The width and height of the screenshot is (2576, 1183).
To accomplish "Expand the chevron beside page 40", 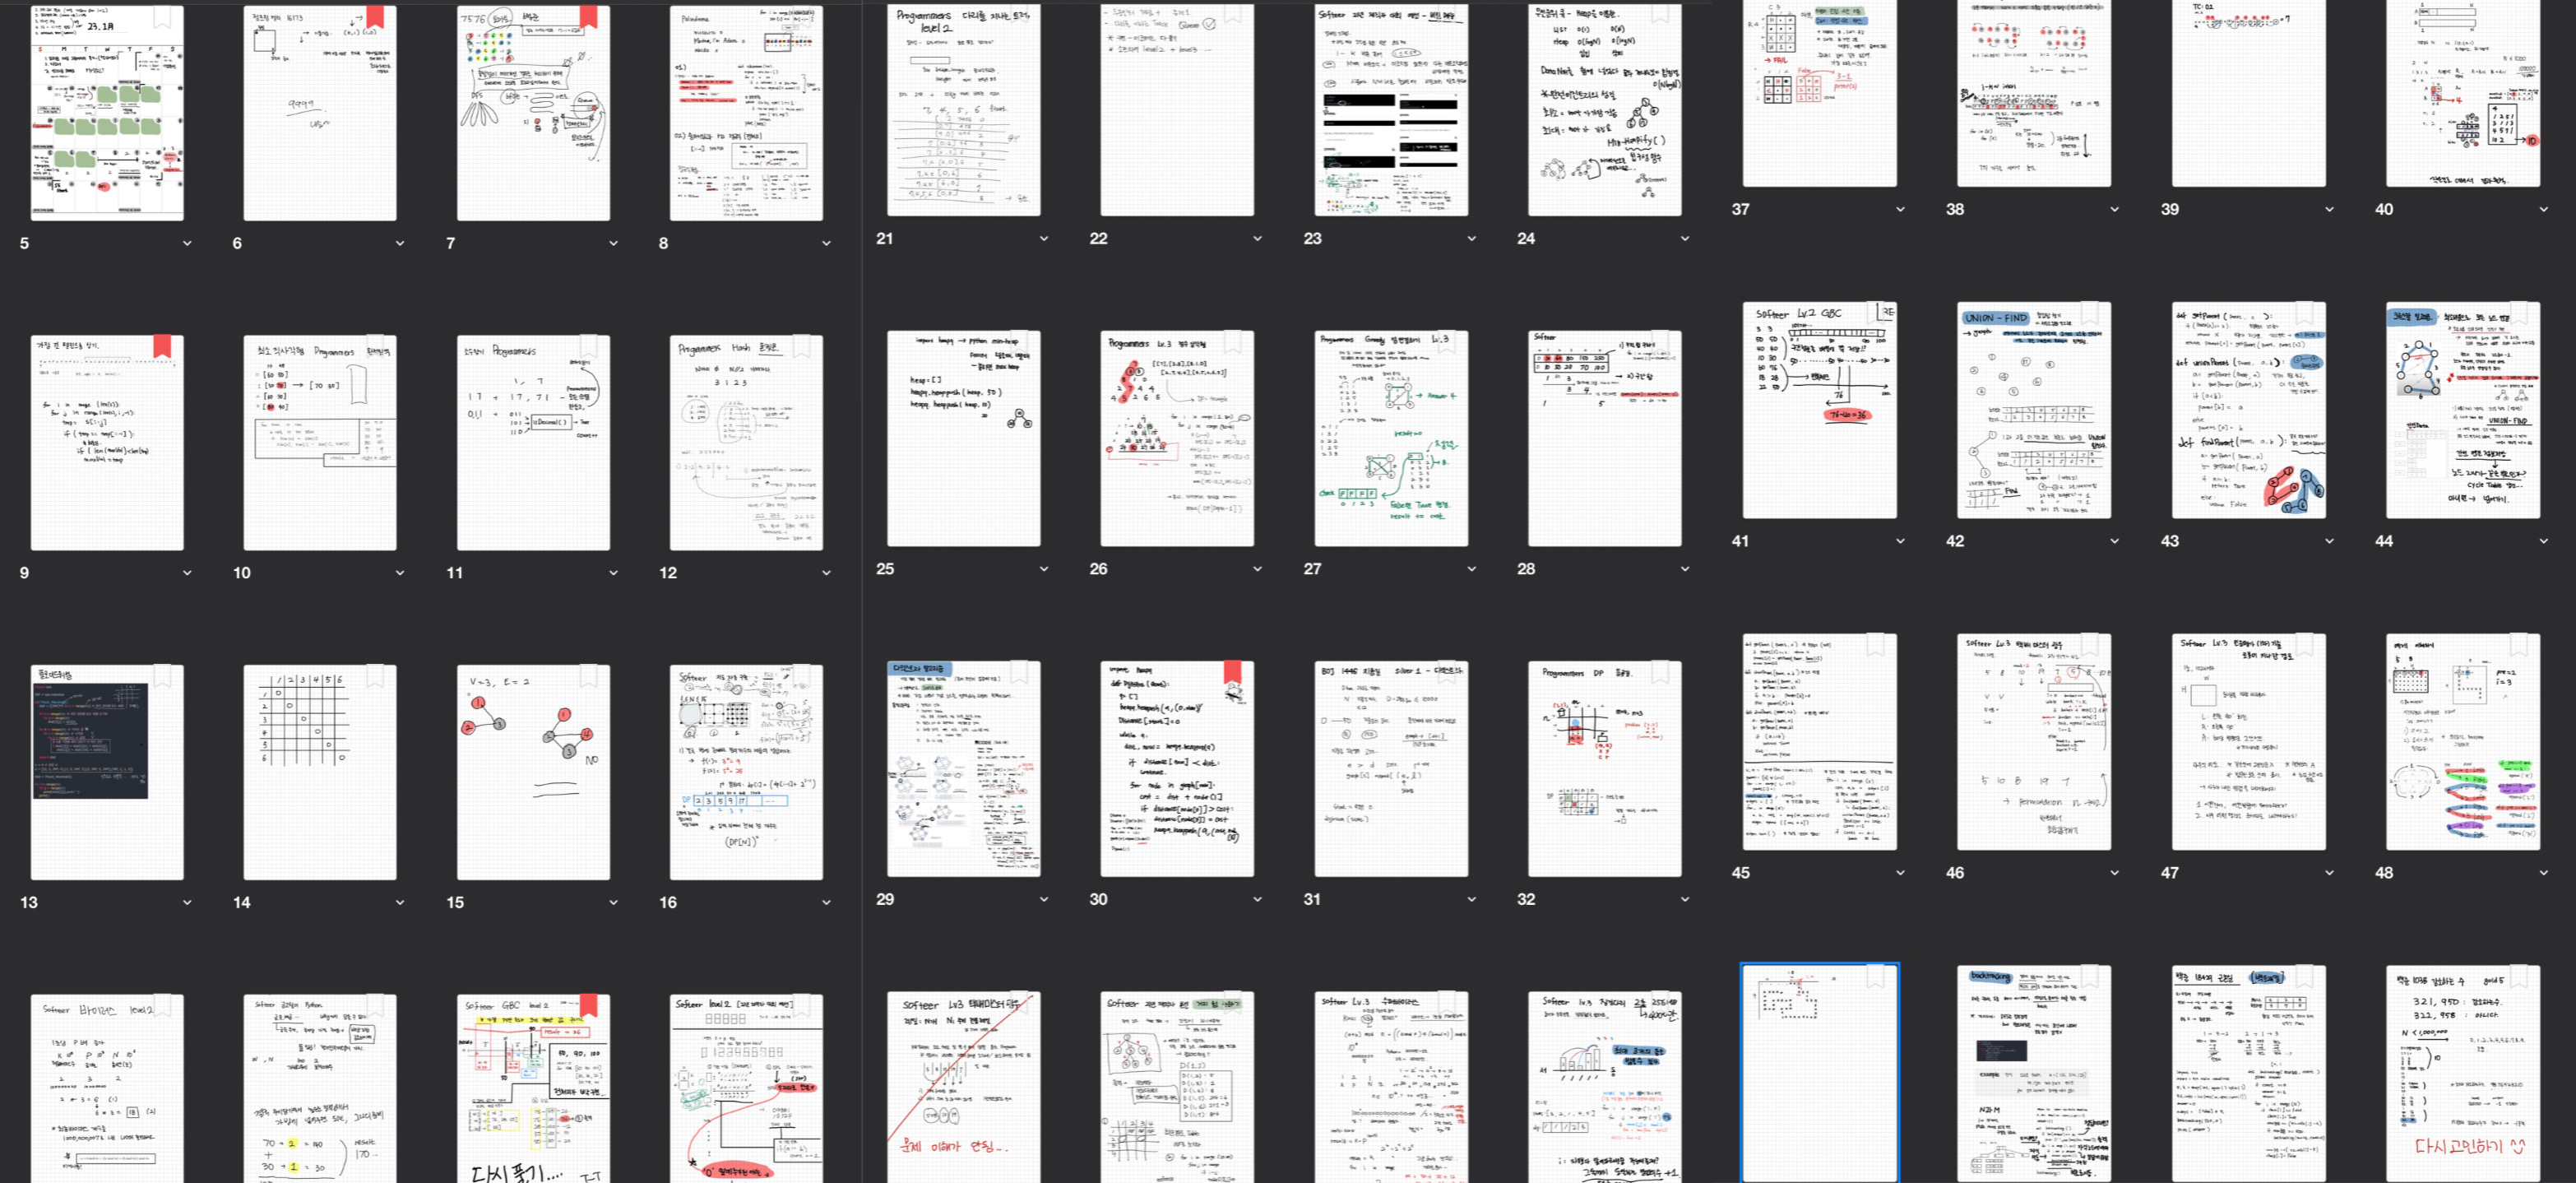I will point(2543,209).
